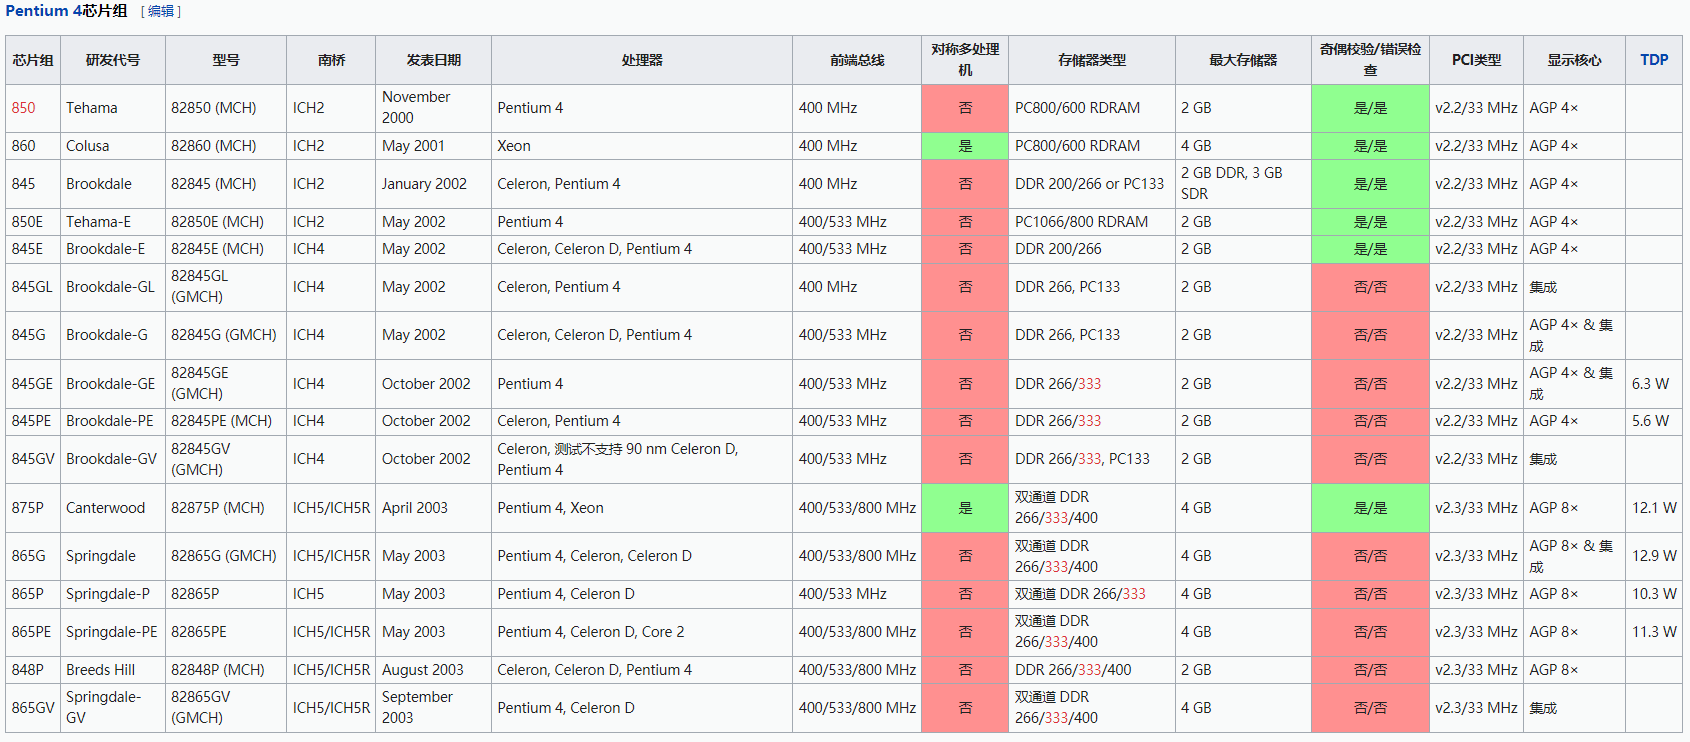Click red 333 link in 875P row
The height and width of the screenshot is (742, 1690).
click(1056, 518)
